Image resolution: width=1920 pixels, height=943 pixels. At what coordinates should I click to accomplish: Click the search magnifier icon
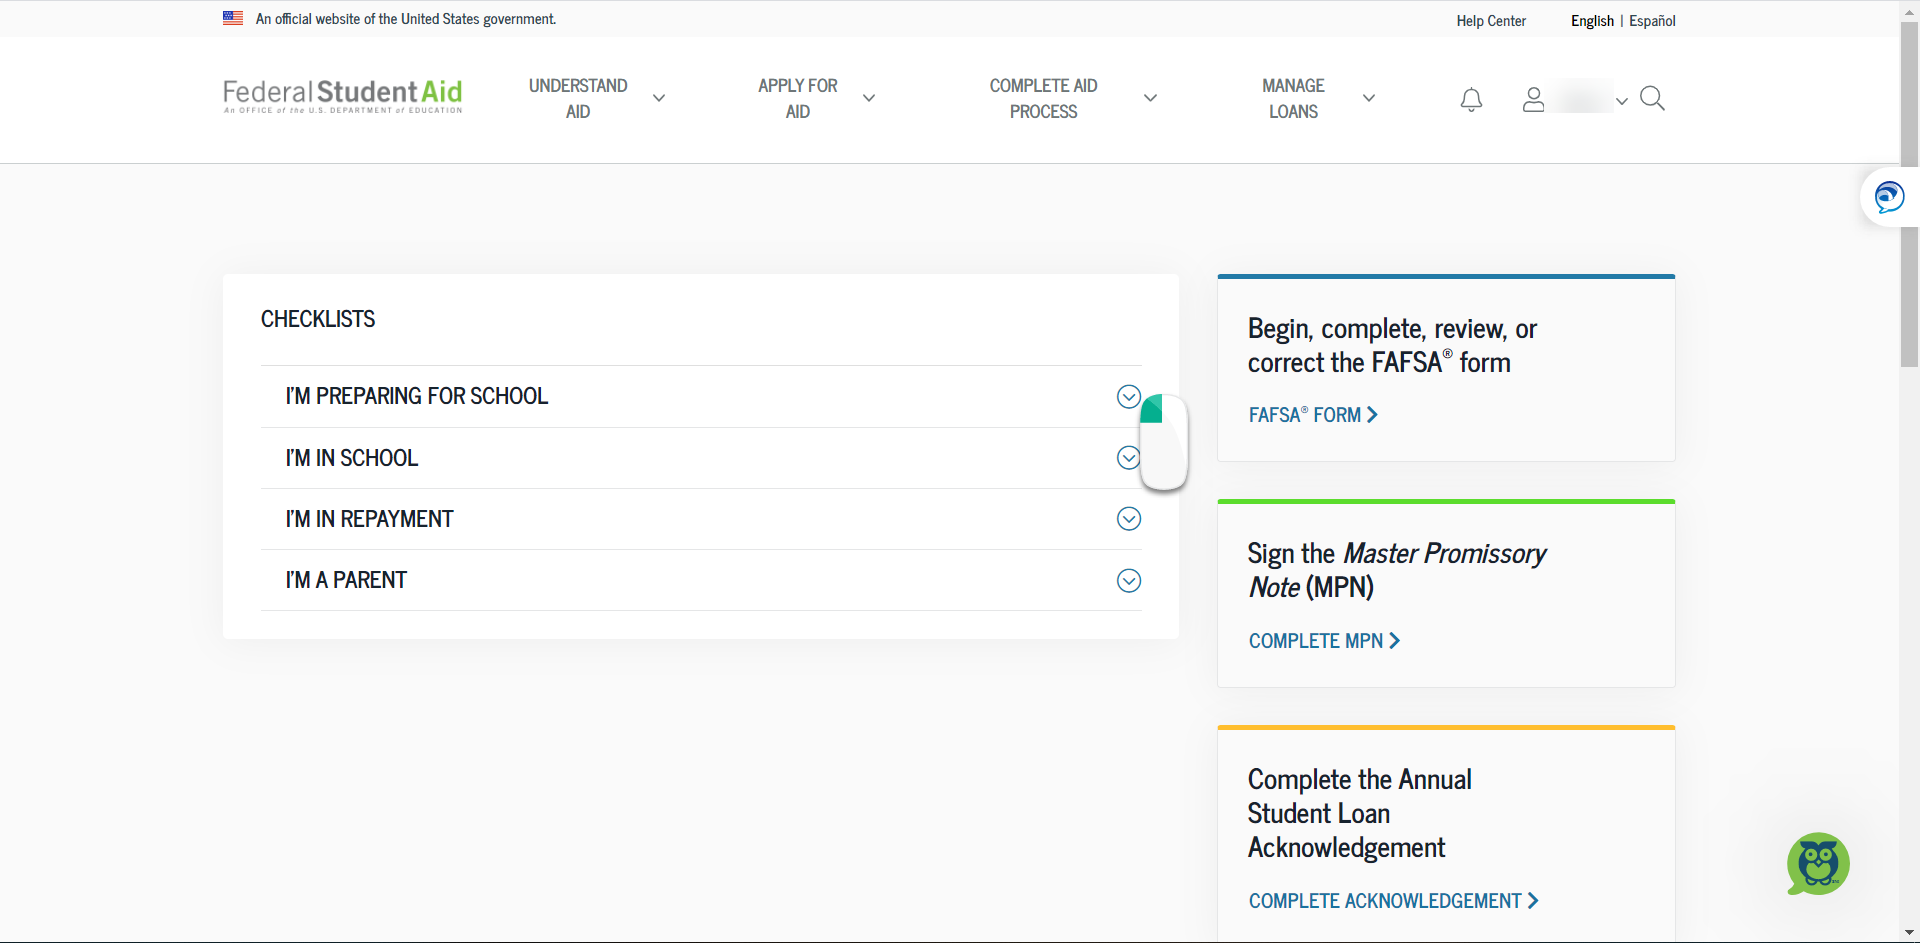[x=1652, y=98]
